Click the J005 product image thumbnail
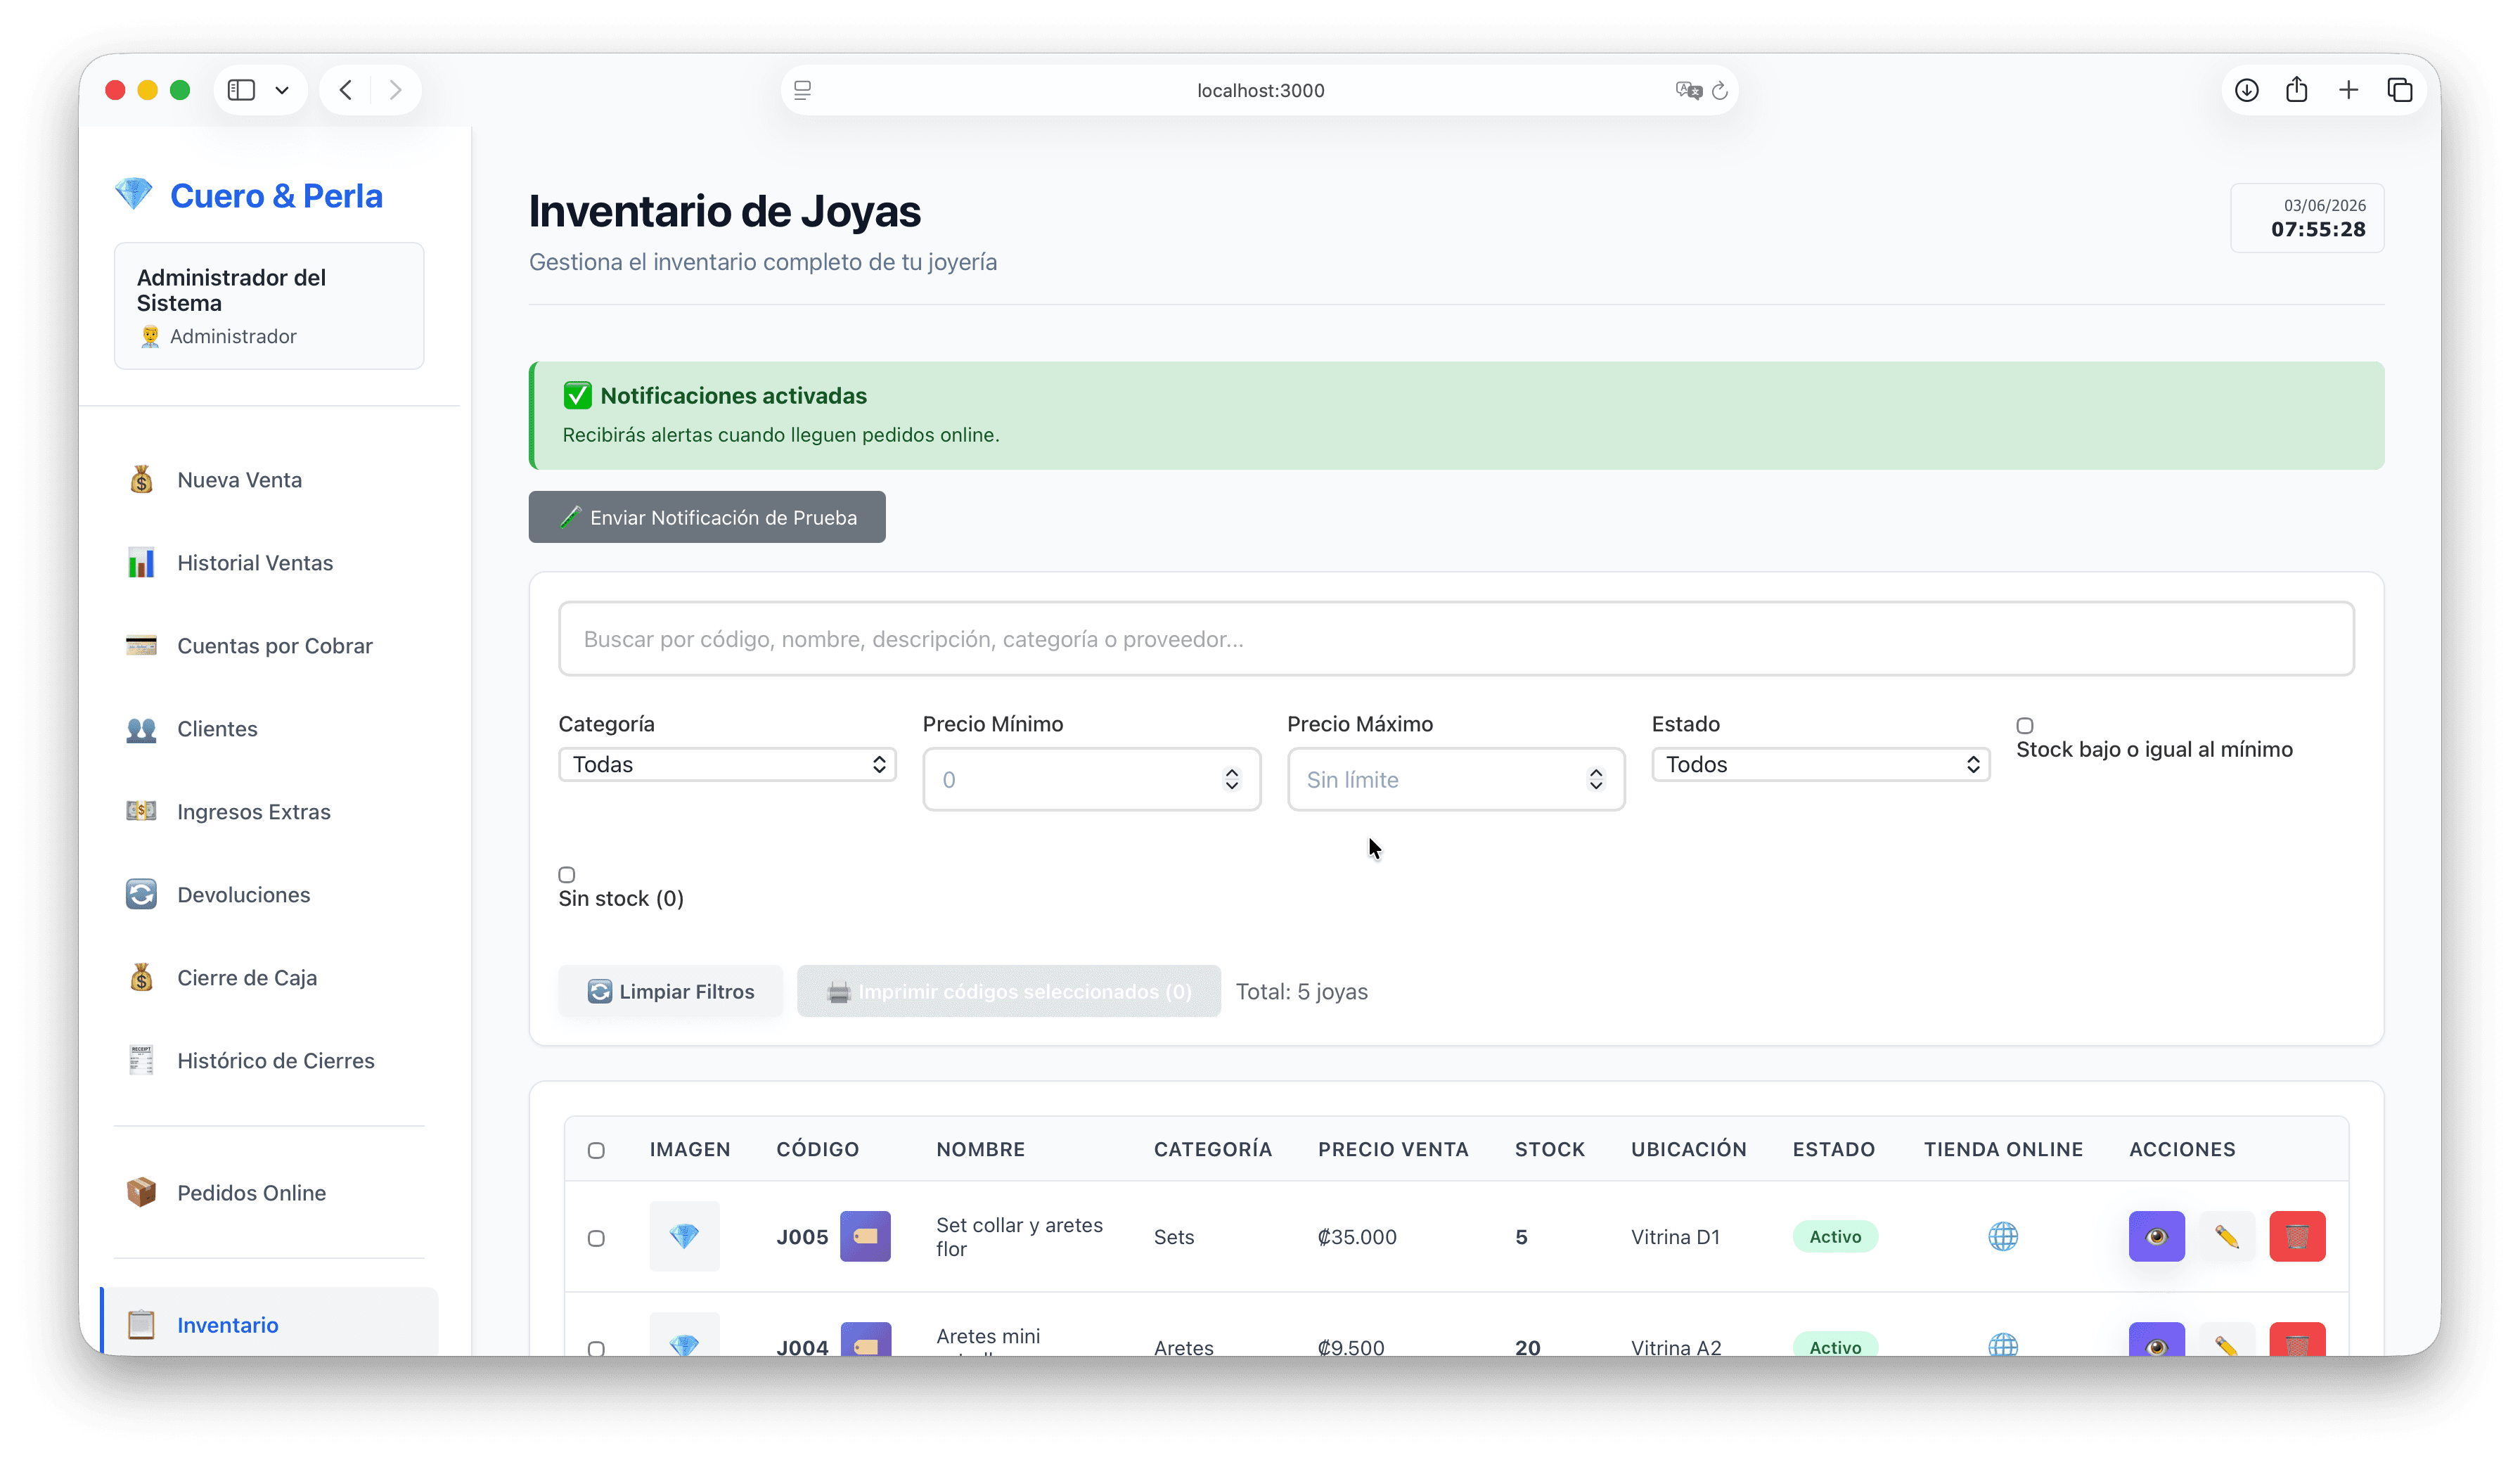This screenshot has height=1460, width=2520. coord(684,1237)
